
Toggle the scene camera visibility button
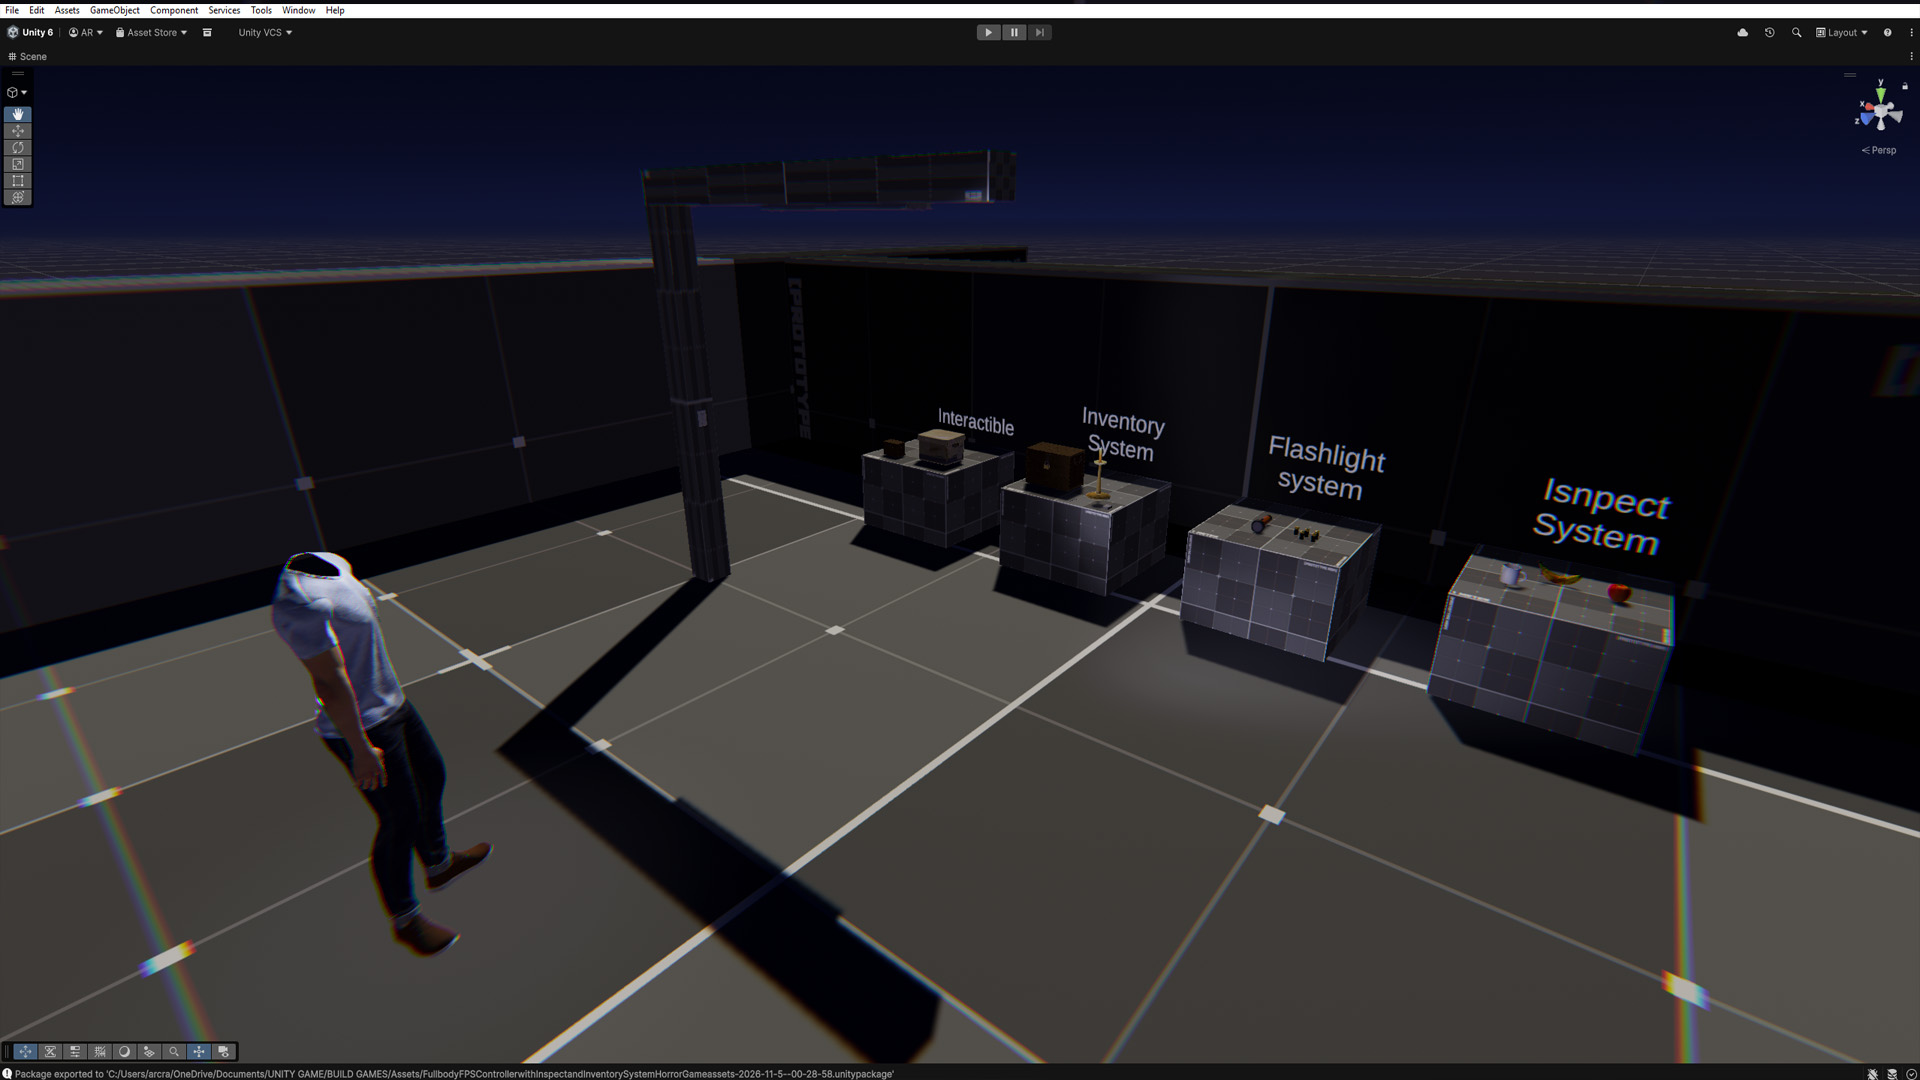tap(224, 1051)
